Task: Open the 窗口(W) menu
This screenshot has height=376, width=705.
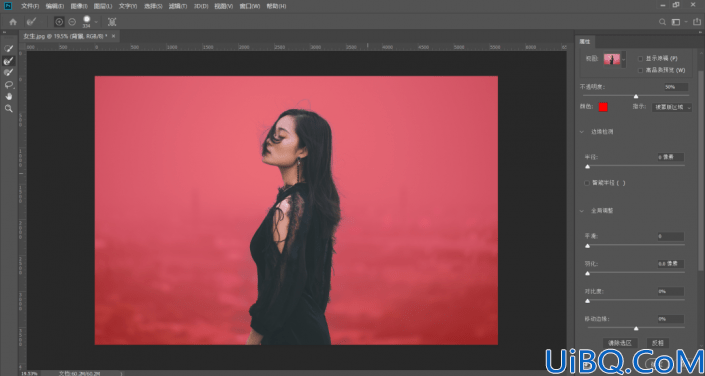Action: point(250,6)
